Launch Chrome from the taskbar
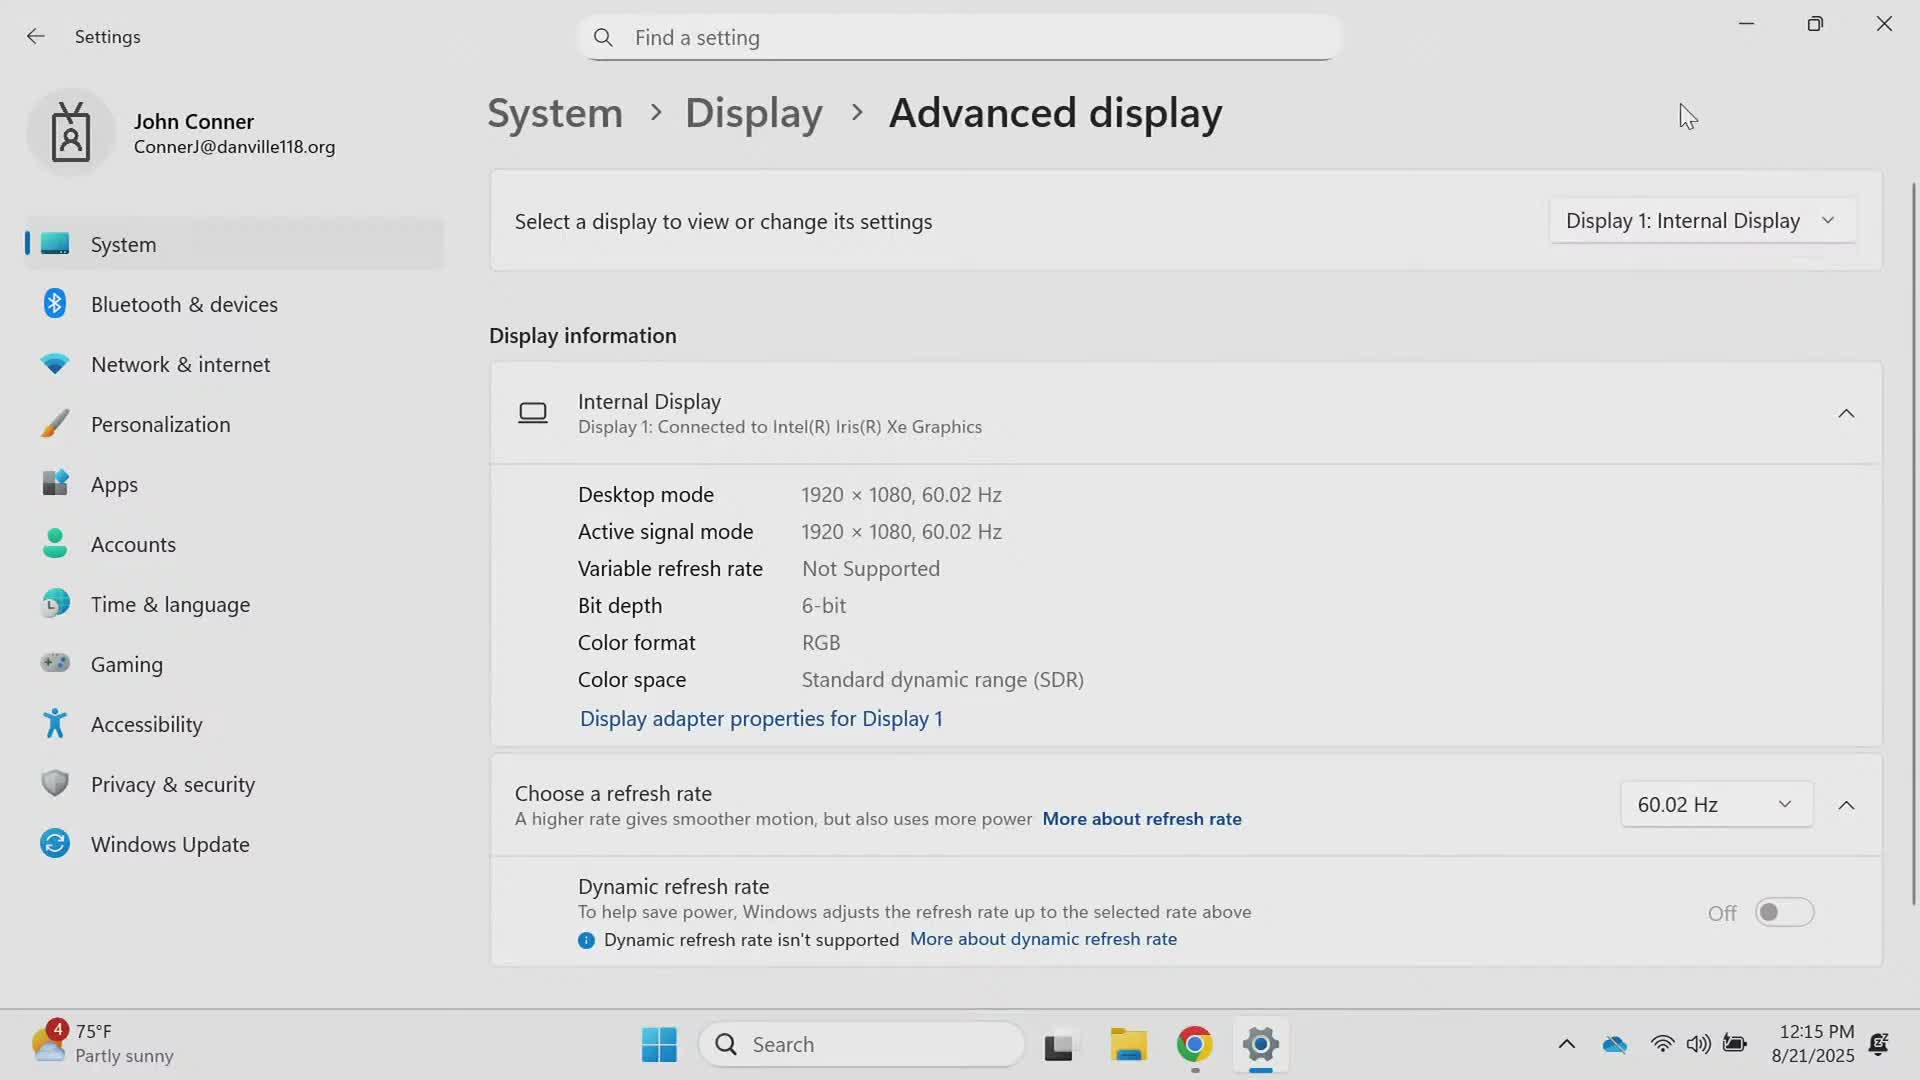This screenshot has height=1080, width=1920. tap(1193, 1043)
